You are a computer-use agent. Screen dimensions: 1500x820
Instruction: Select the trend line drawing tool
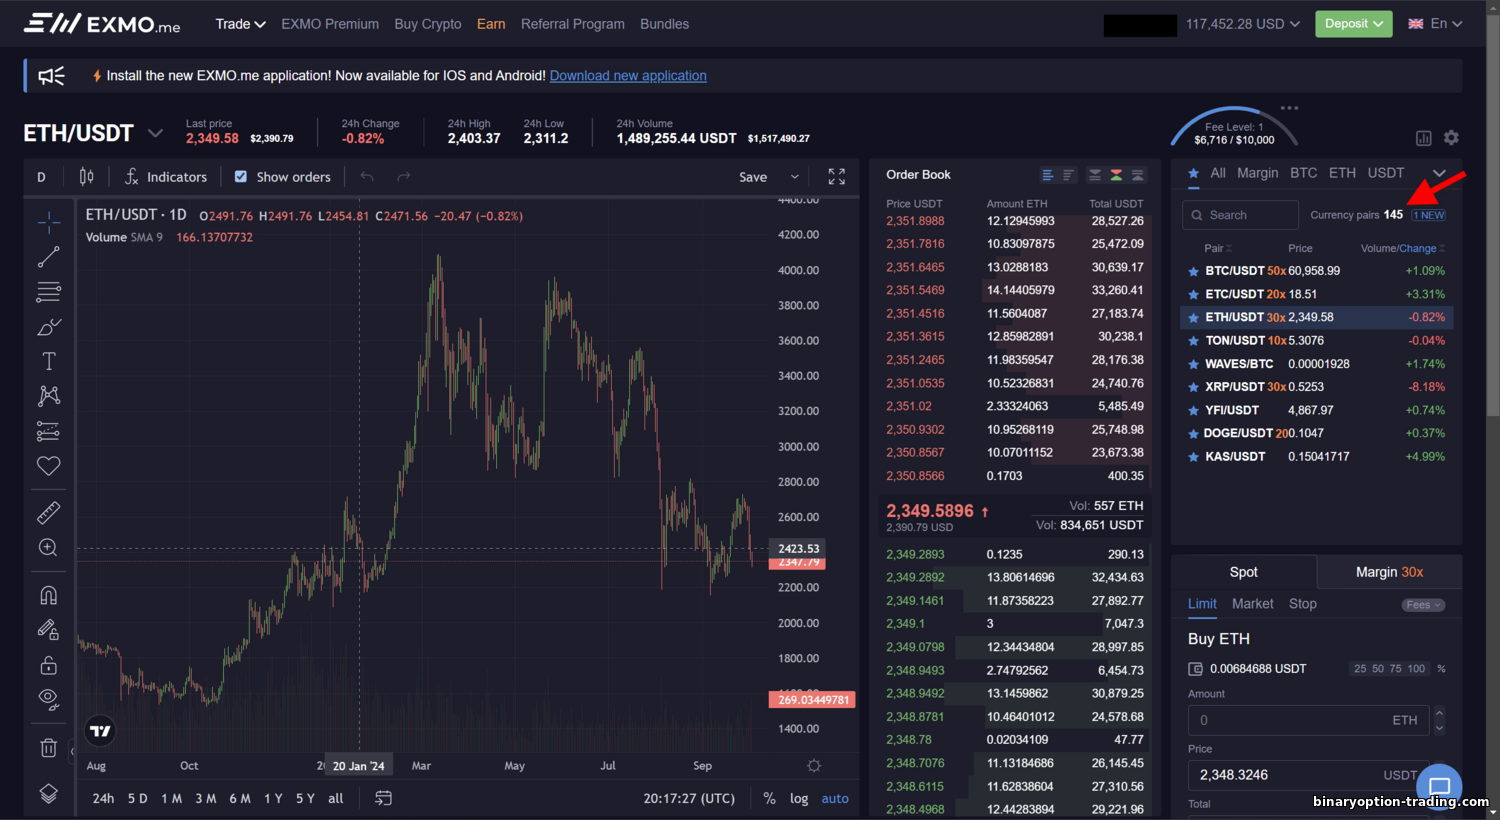pyautogui.click(x=48, y=258)
